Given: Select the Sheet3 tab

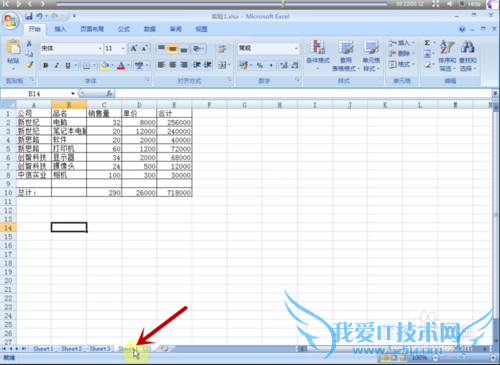Looking at the screenshot, I should [x=100, y=349].
